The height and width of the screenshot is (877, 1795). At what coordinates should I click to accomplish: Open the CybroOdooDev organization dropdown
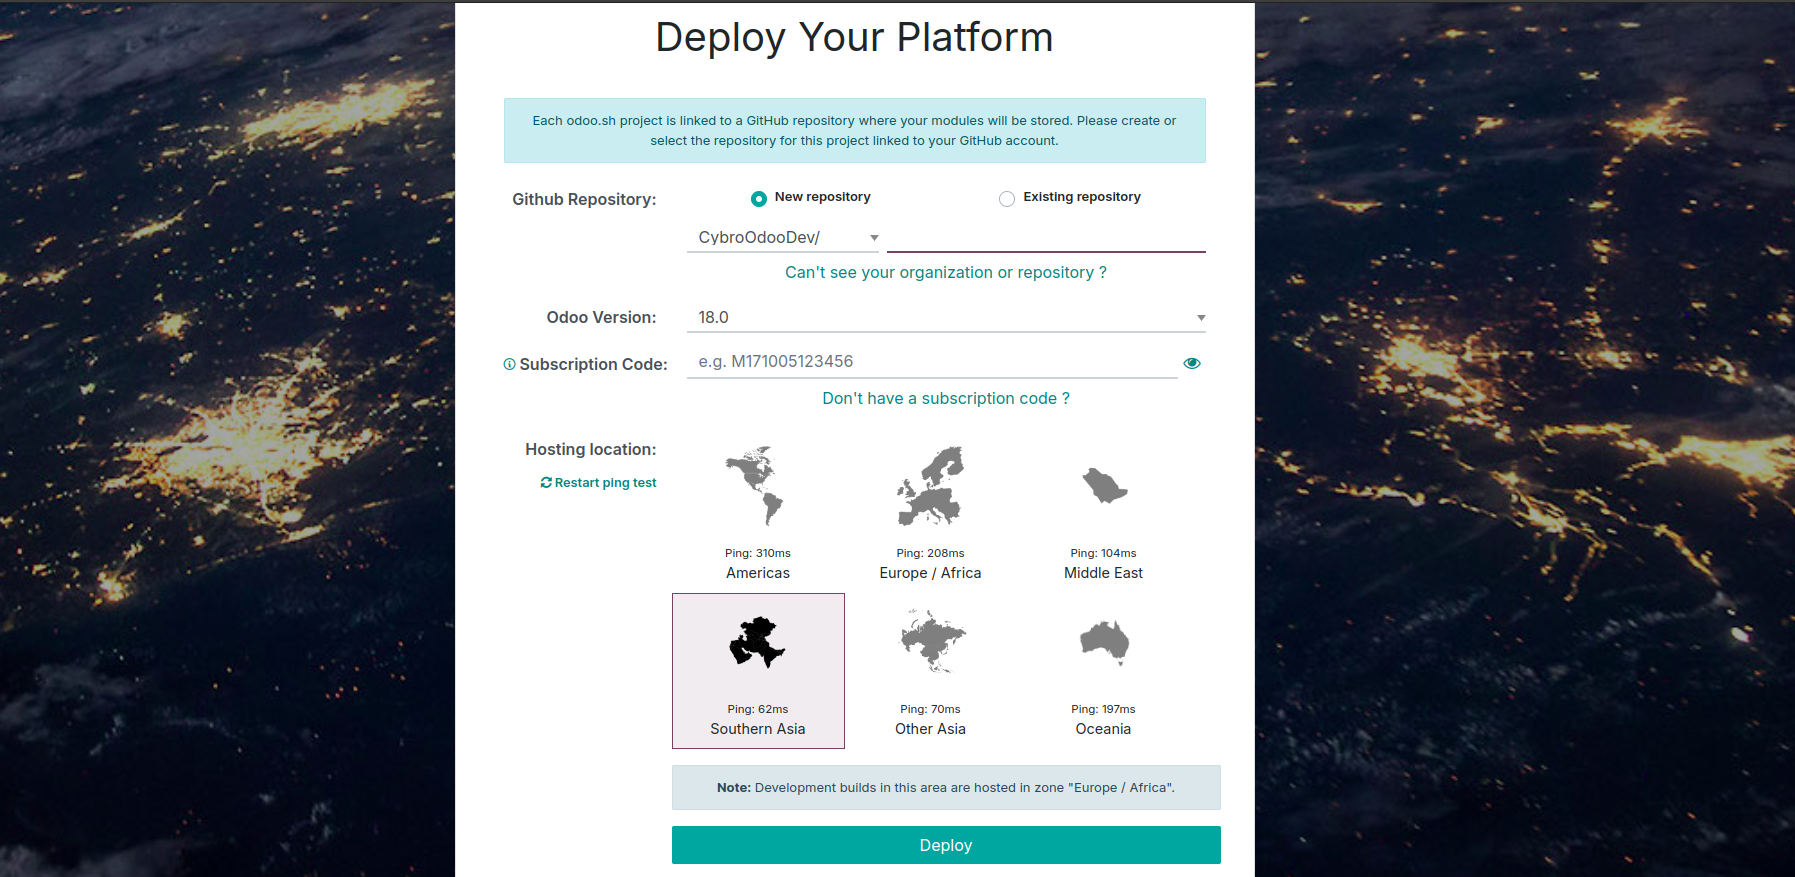click(782, 238)
